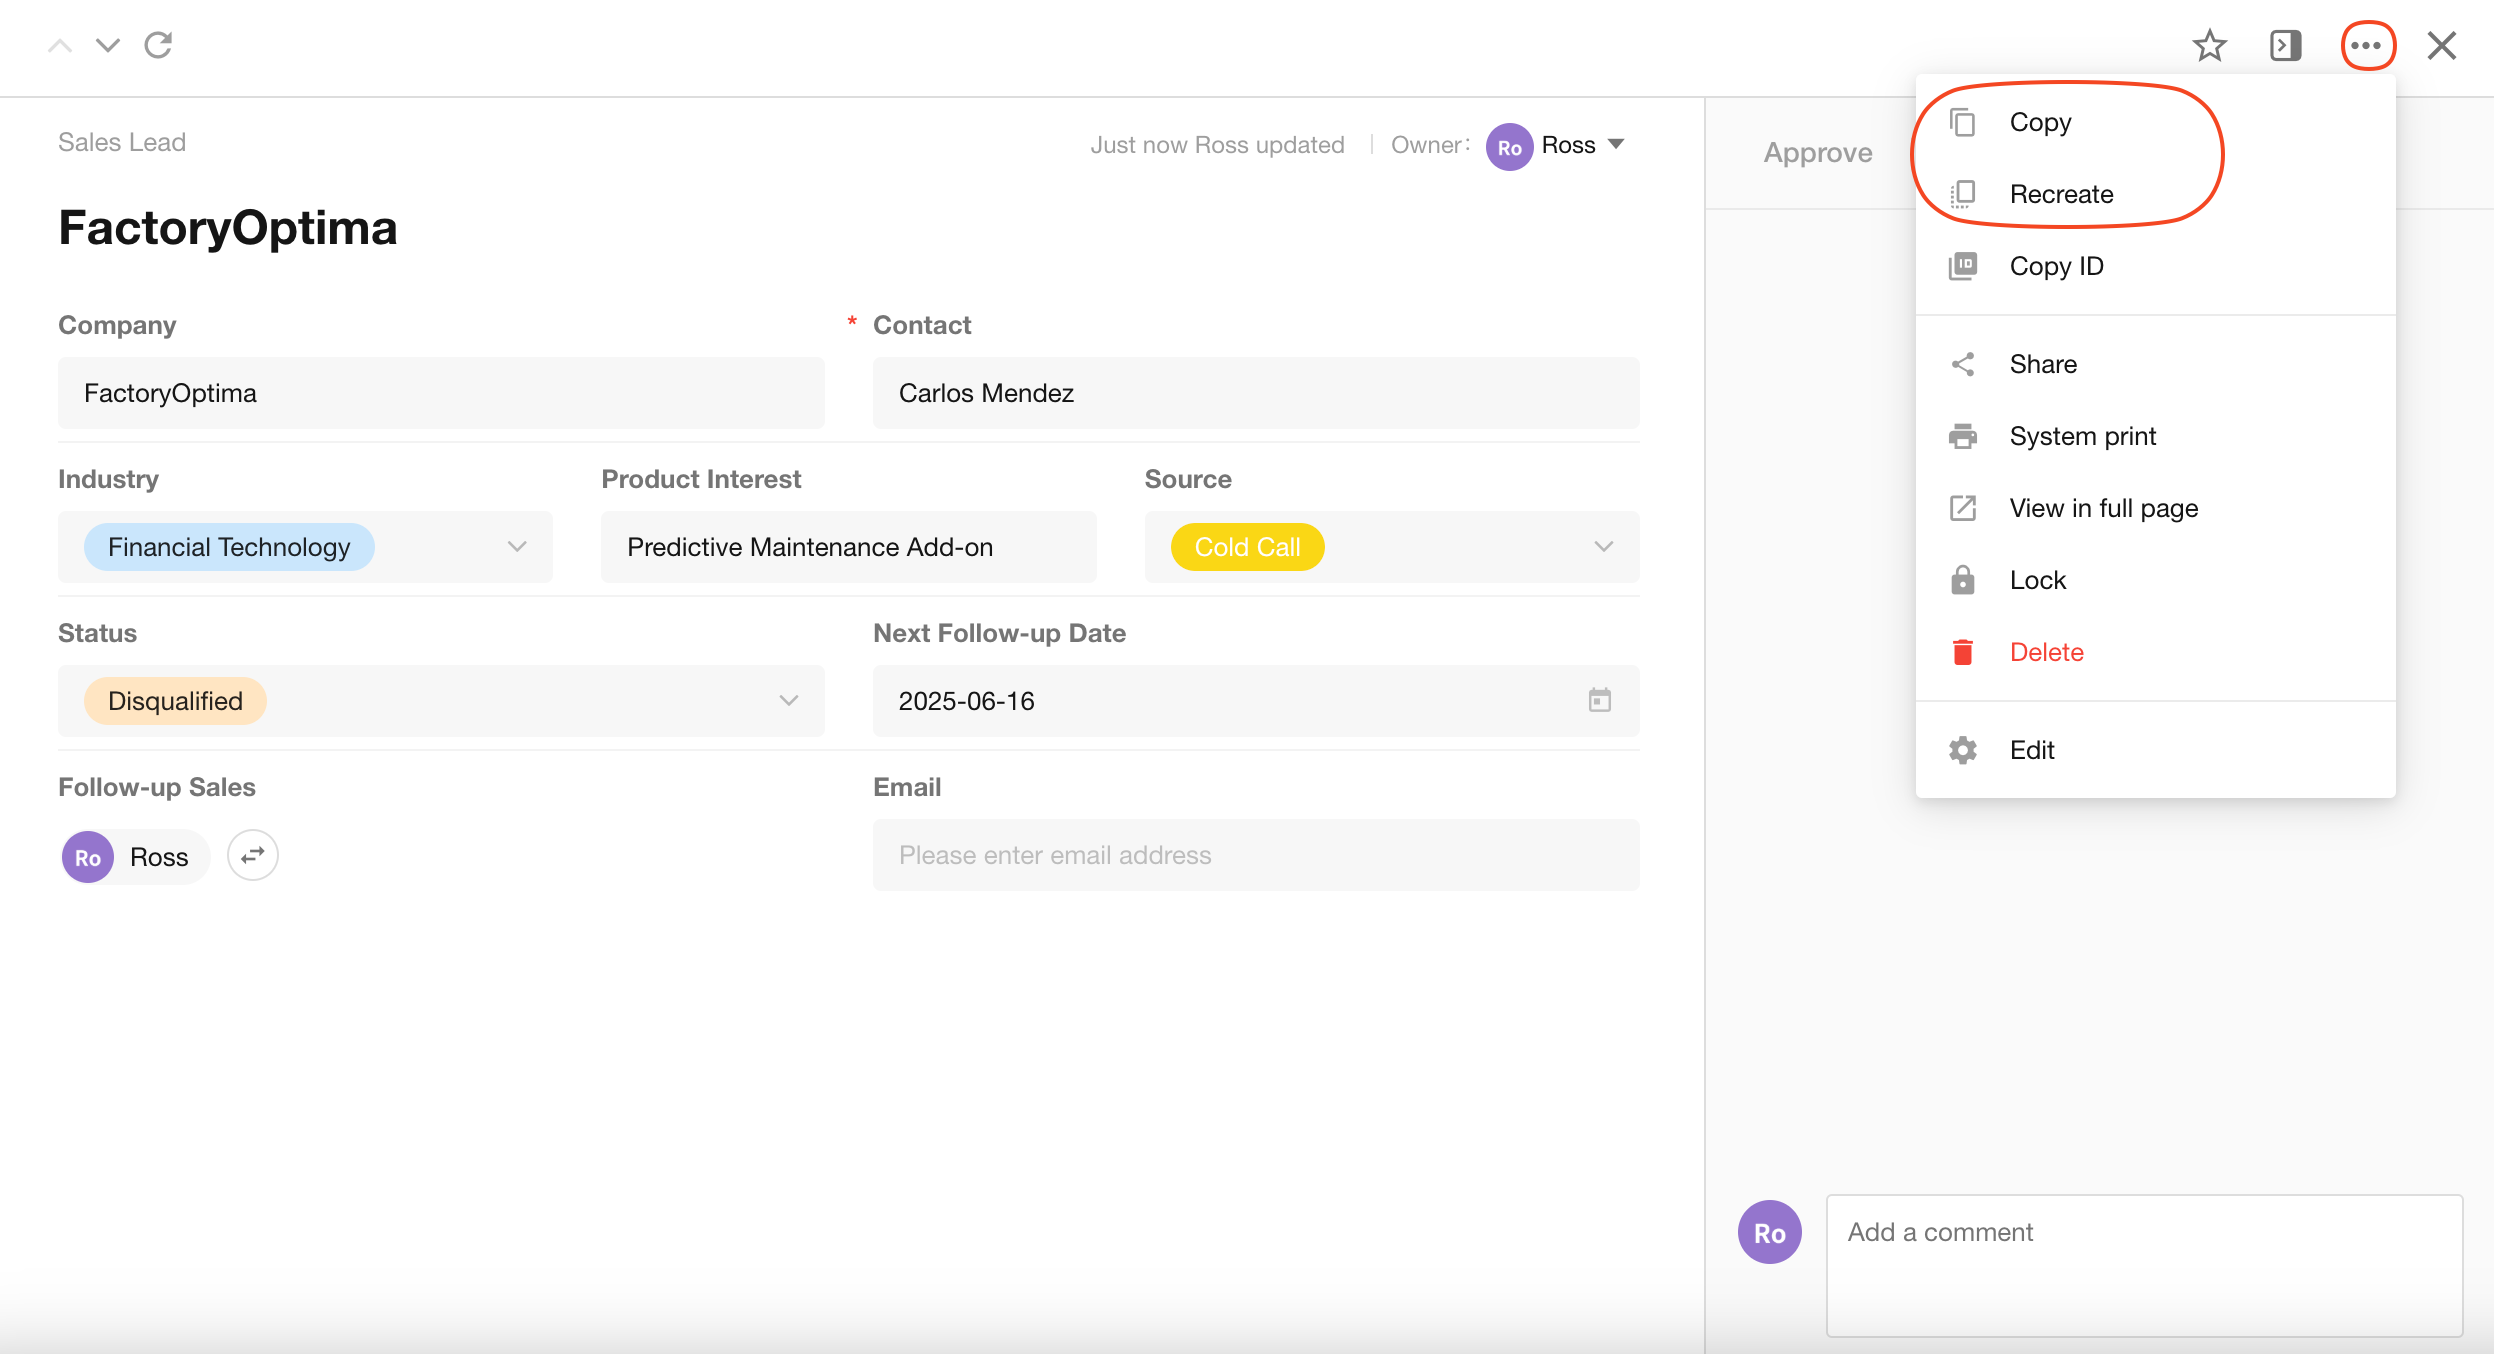Go to previous record with up arrow
The width and height of the screenshot is (2494, 1354).
point(60,45)
